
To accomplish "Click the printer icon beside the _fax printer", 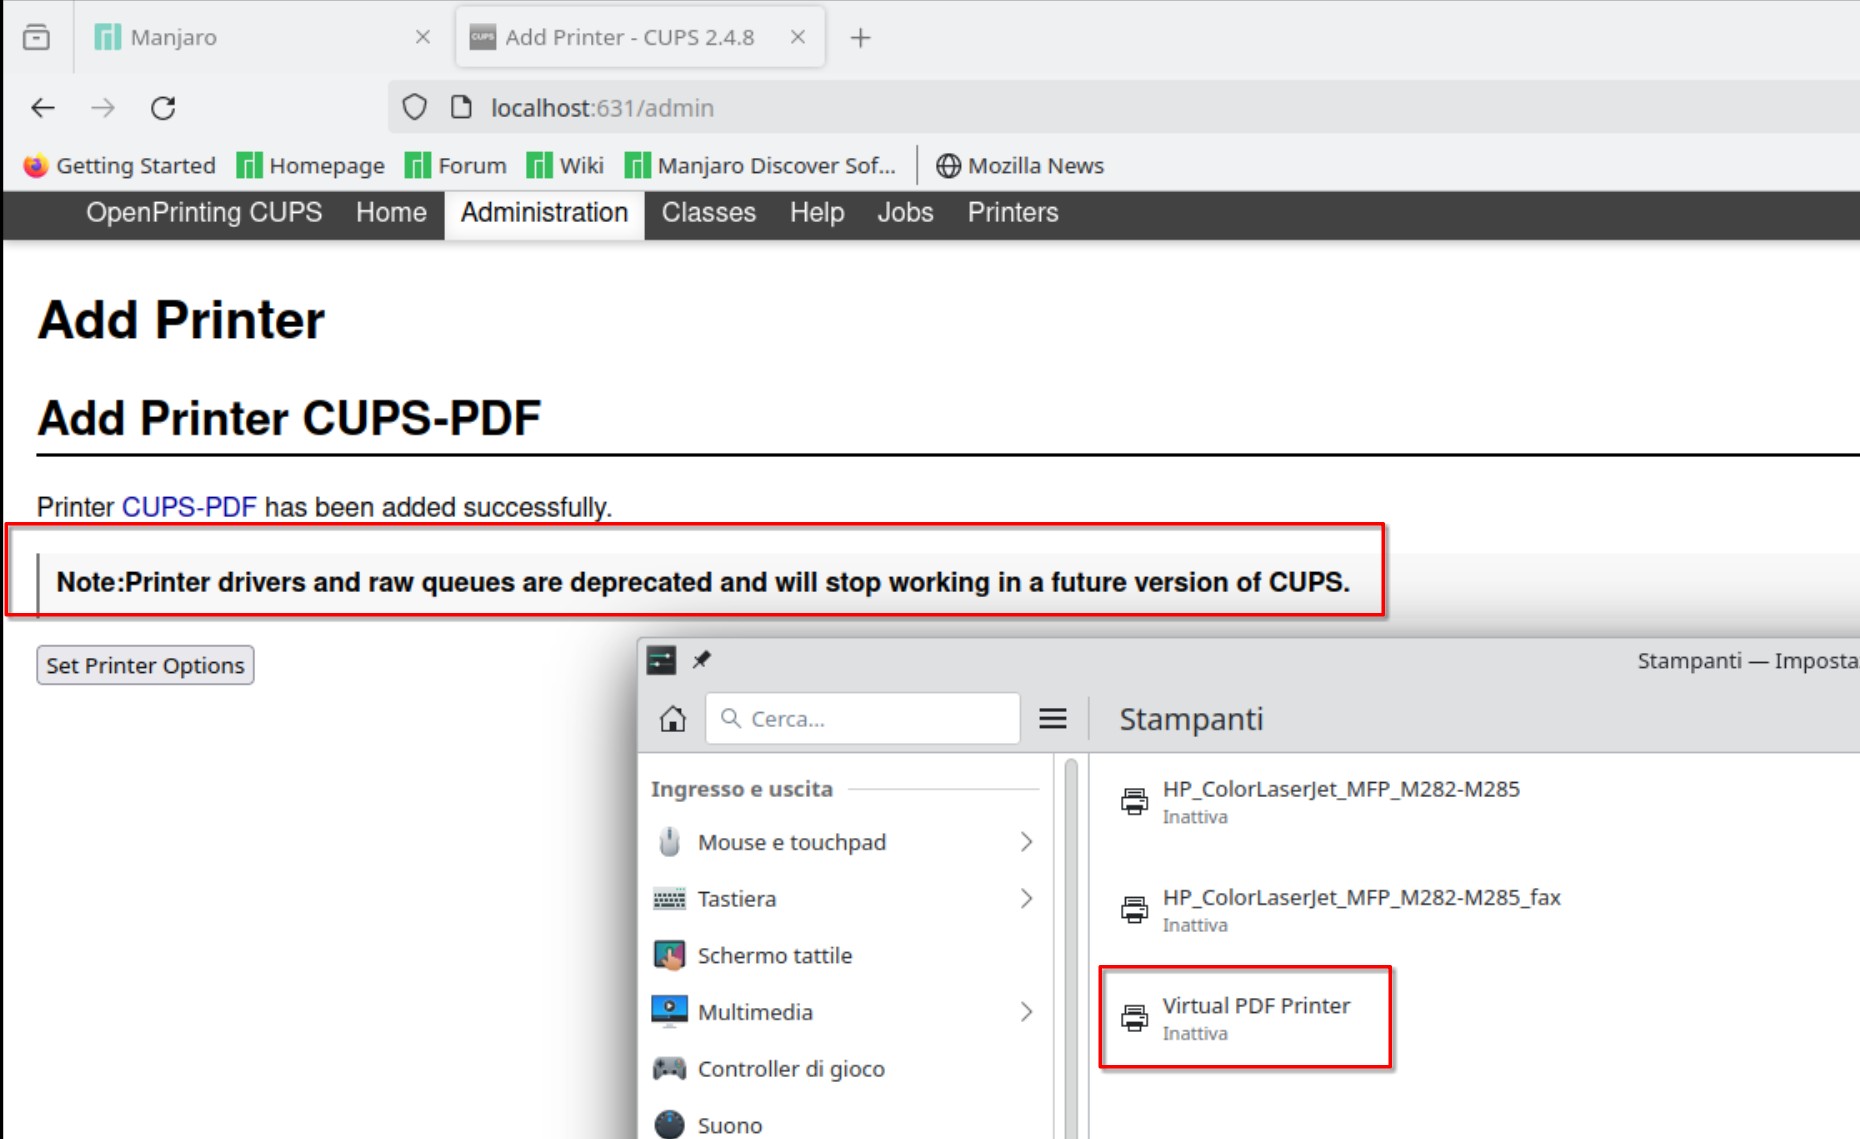I will [1134, 910].
